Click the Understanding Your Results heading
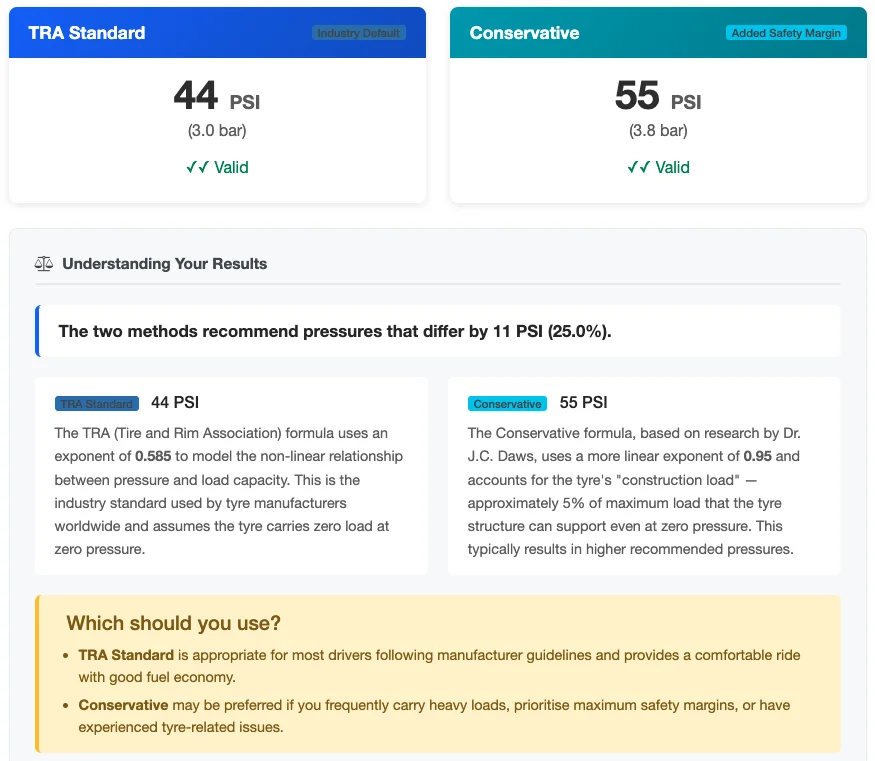The height and width of the screenshot is (761, 875). click(x=164, y=264)
